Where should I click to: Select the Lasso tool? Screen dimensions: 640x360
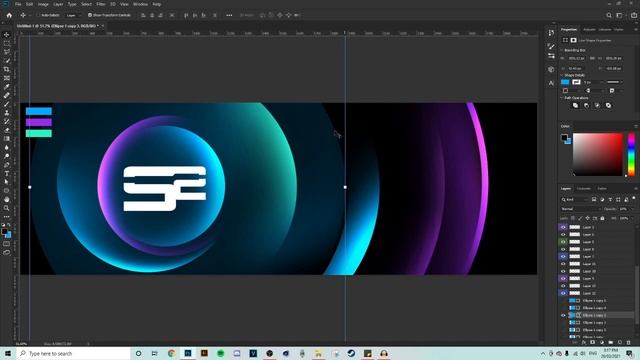click(7, 52)
